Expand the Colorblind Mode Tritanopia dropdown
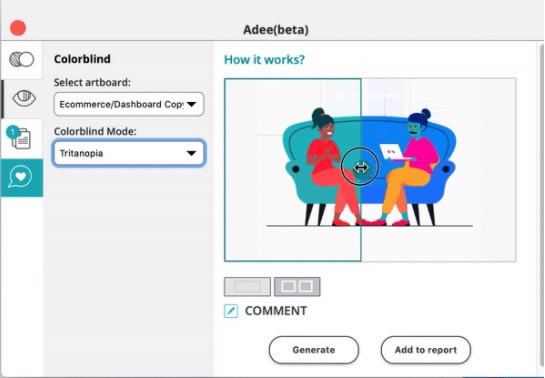This screenshot has height=378, width=545. (x=129, y=153)
